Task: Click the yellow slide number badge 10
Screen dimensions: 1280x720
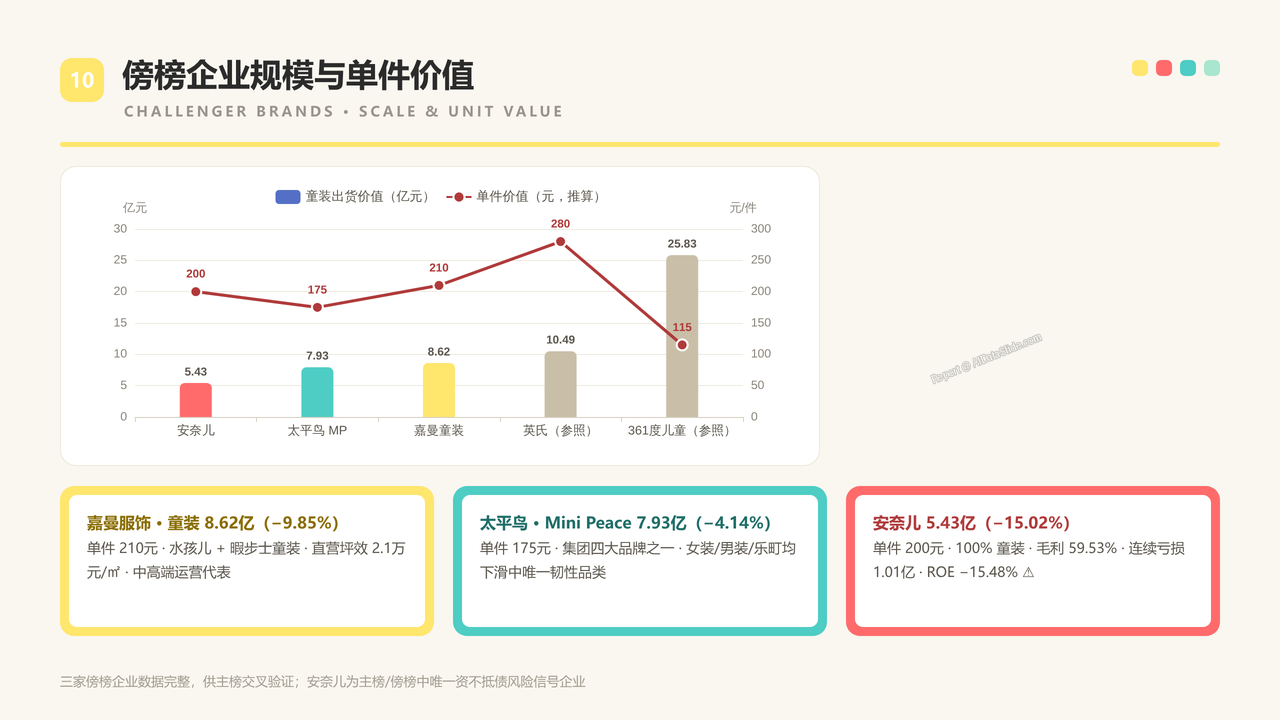Action: click(x=82, y=80)
